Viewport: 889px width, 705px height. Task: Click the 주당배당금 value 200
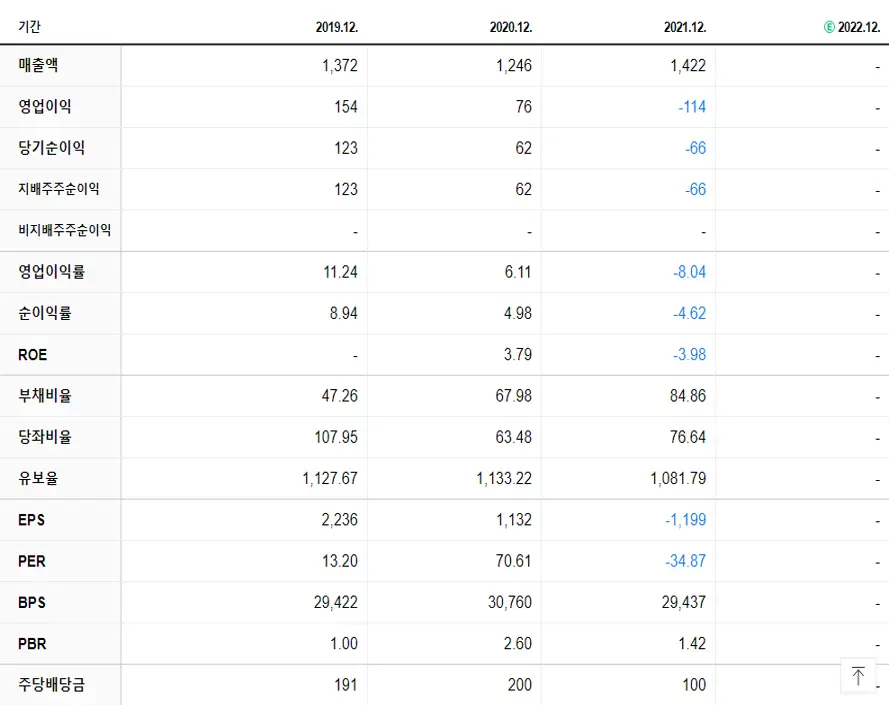pos(519,685)
